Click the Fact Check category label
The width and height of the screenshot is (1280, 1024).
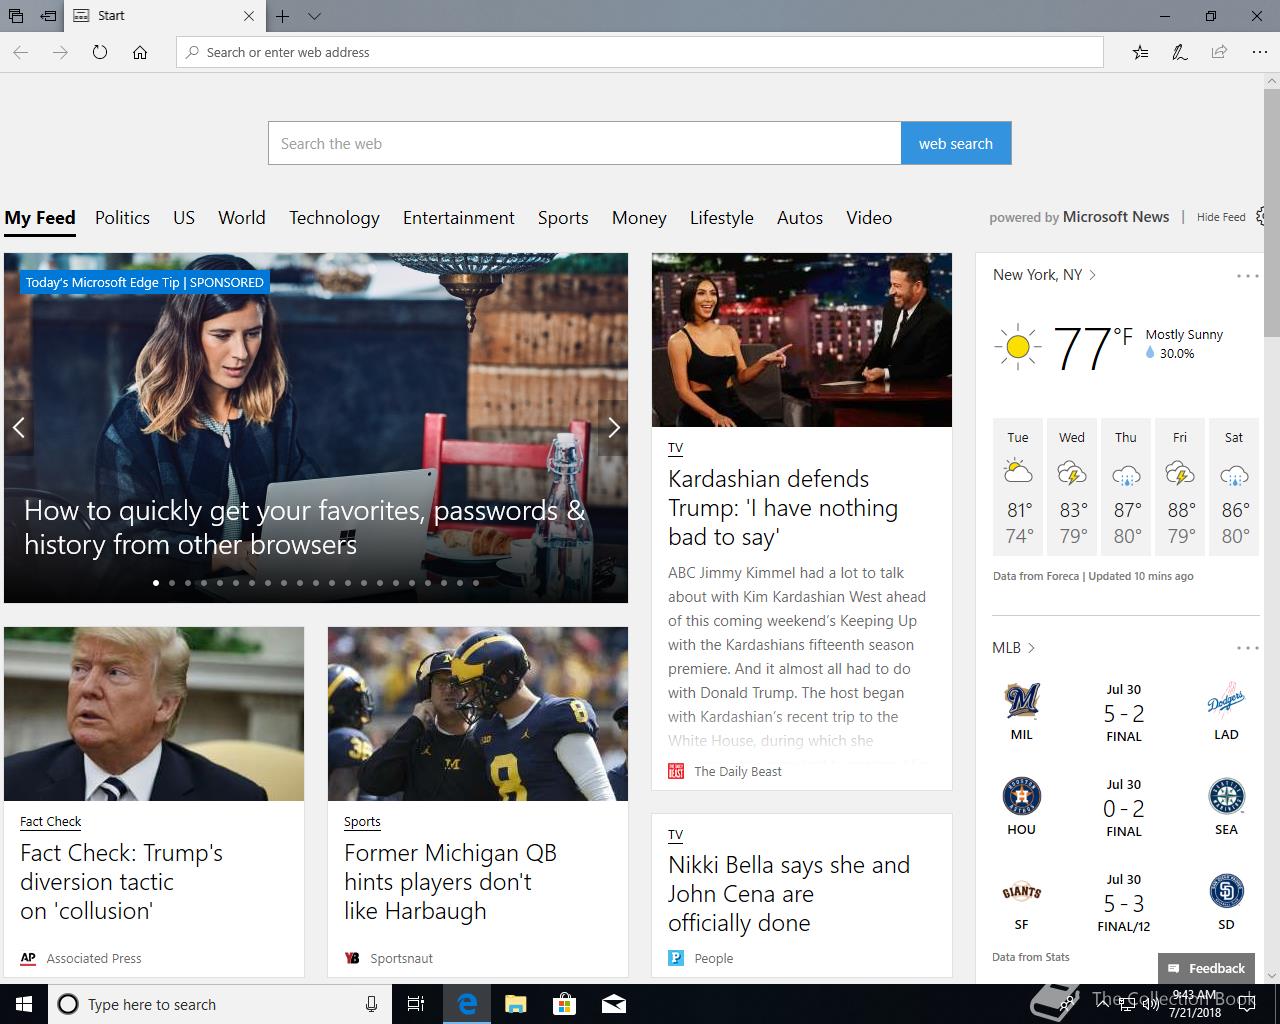51,821
